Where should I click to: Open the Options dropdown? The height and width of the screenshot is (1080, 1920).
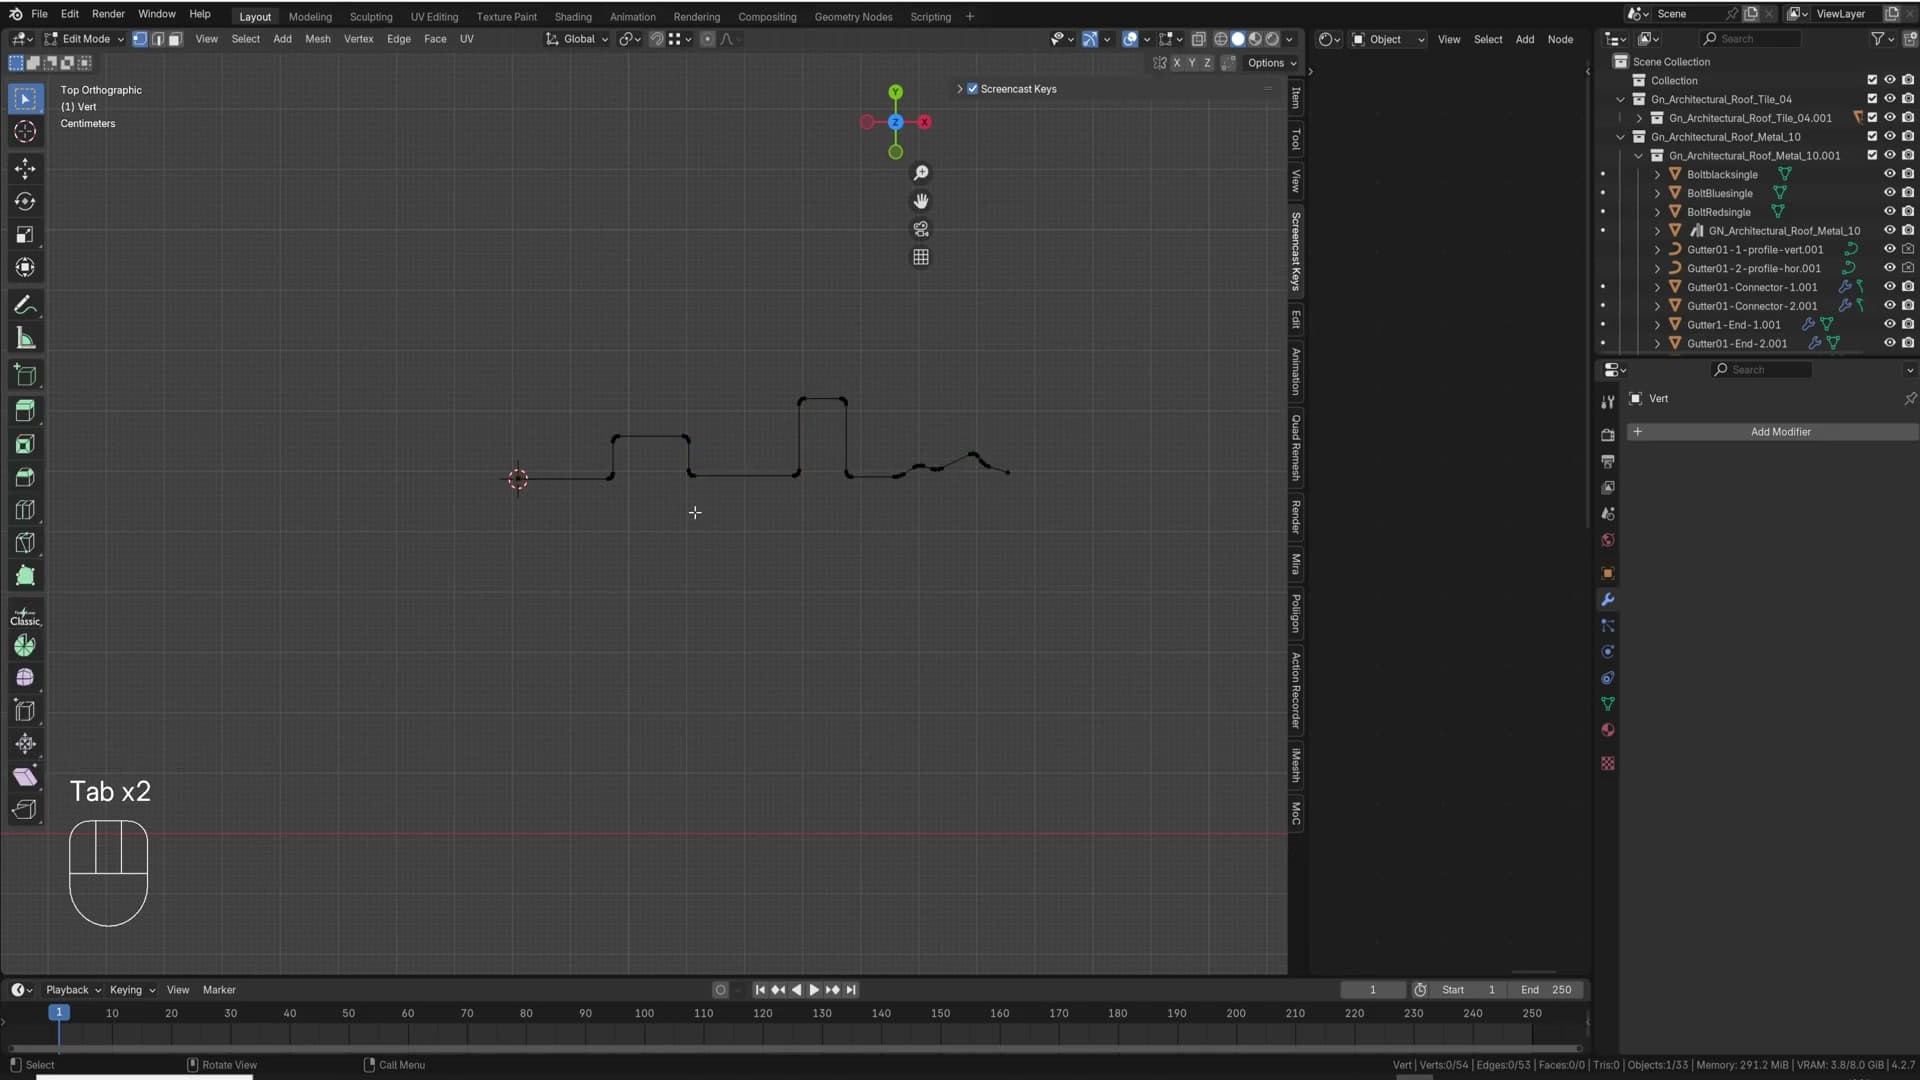[1272, 63]
